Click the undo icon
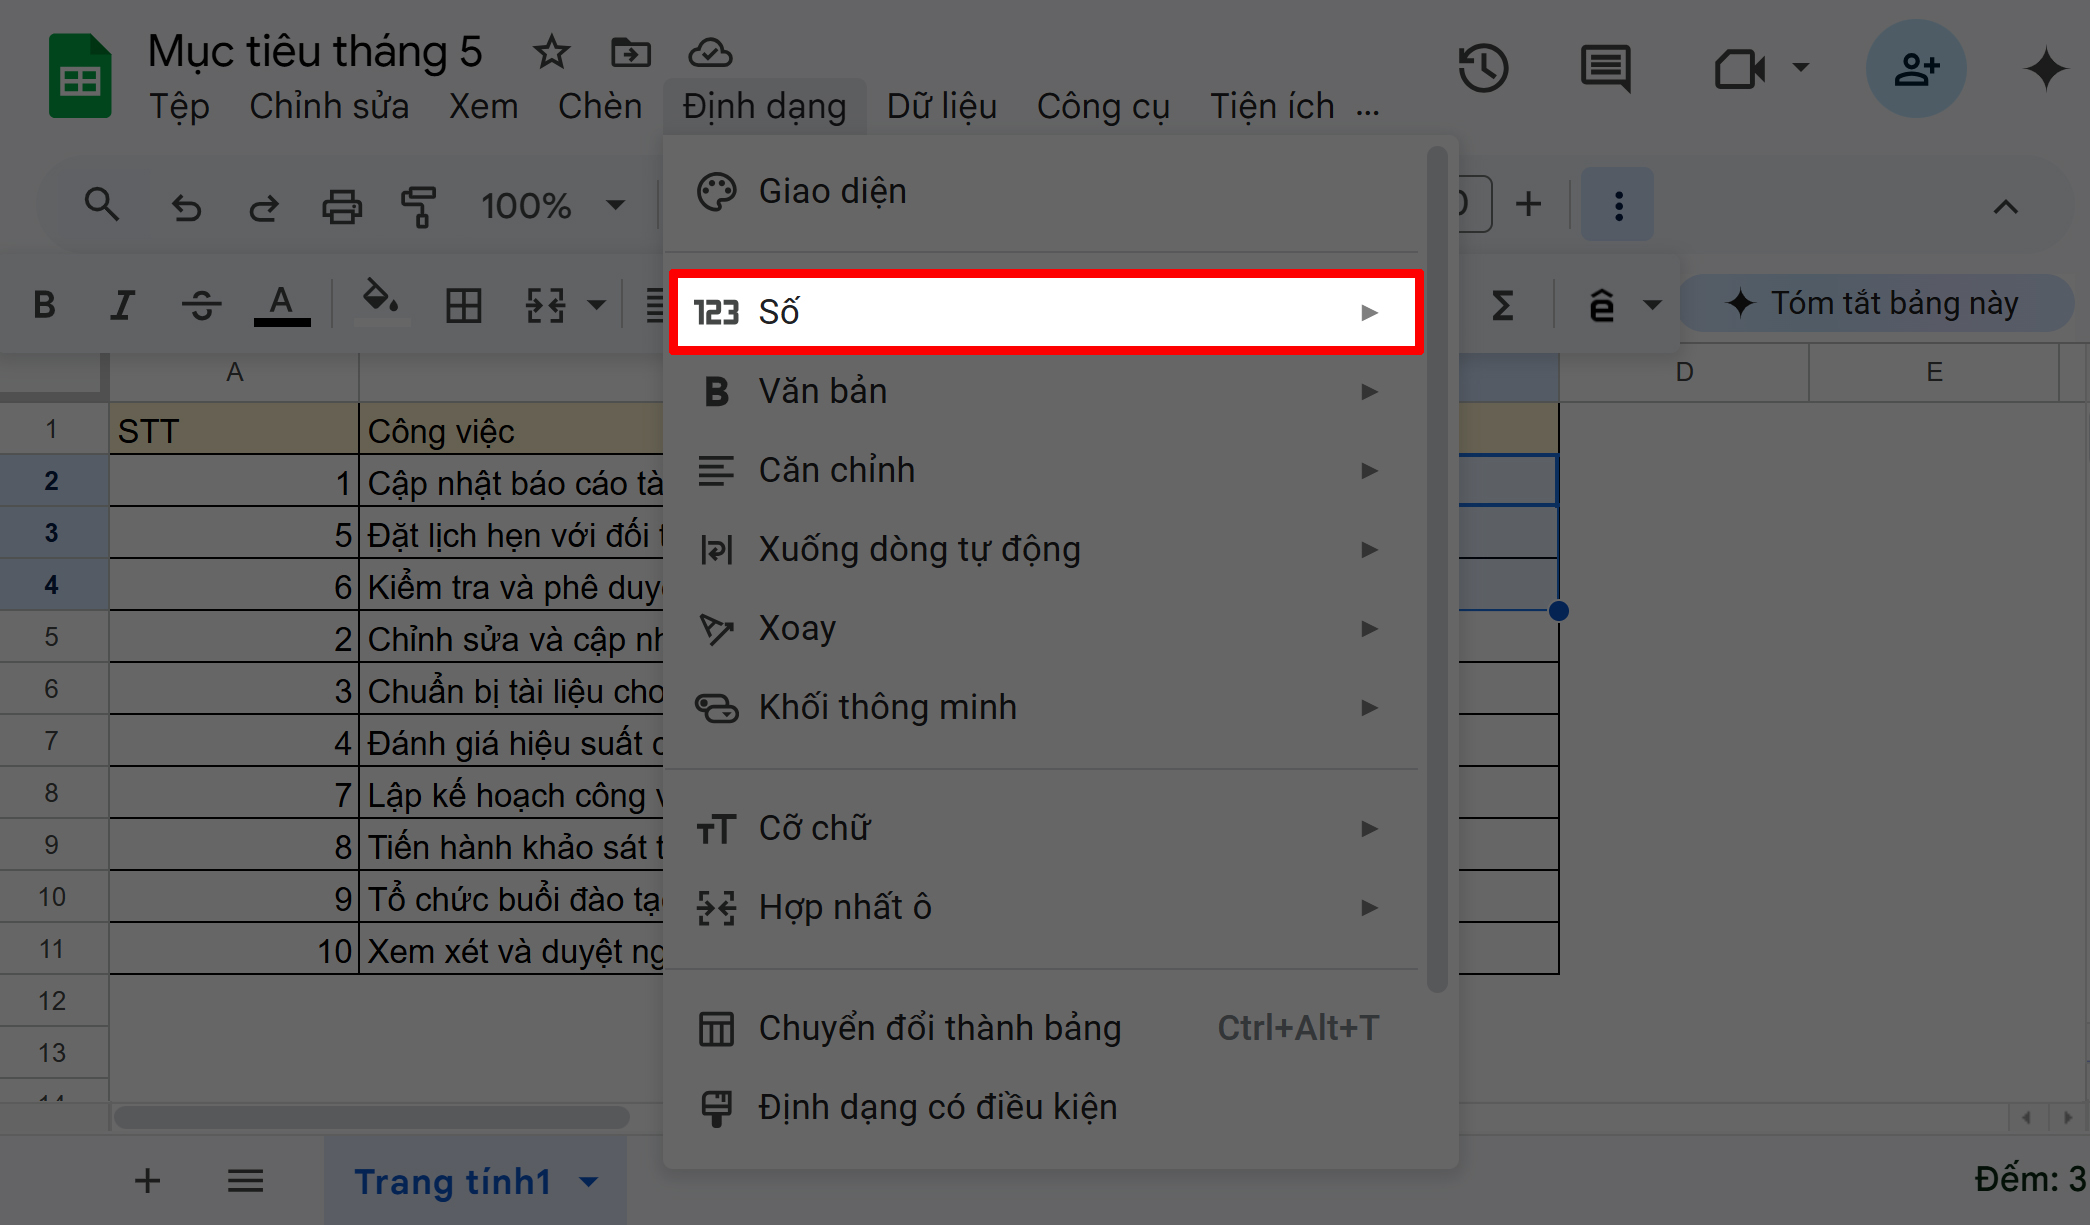This screenshot has width=2090, height=1225. (186, 206)
